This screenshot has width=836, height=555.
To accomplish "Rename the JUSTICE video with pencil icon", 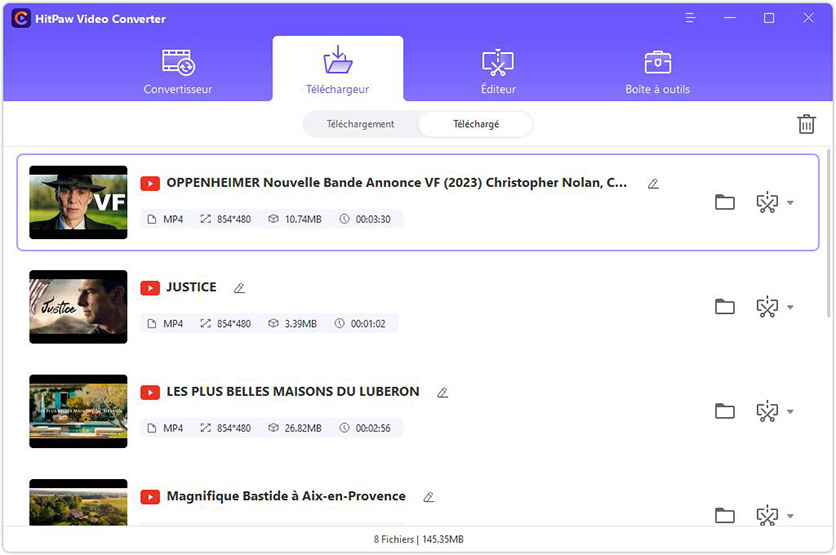I will click(239, 288).
